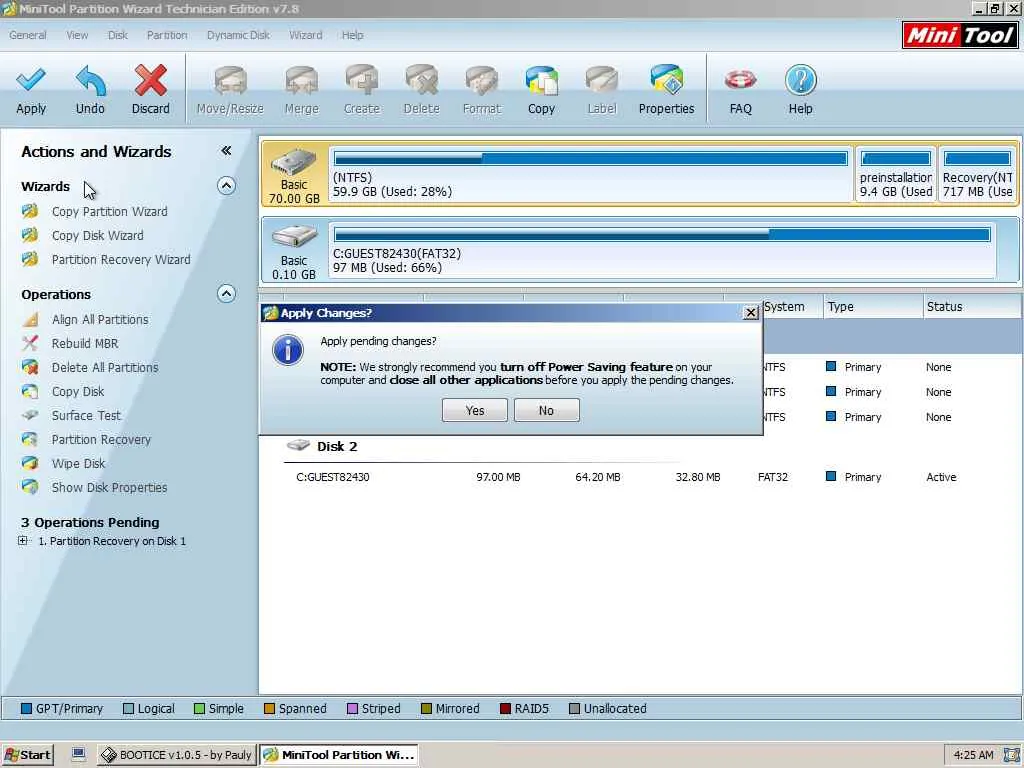Click the Discard red X icon
This screenshot has width=1024, height=768.
click(x=150, y=80)
